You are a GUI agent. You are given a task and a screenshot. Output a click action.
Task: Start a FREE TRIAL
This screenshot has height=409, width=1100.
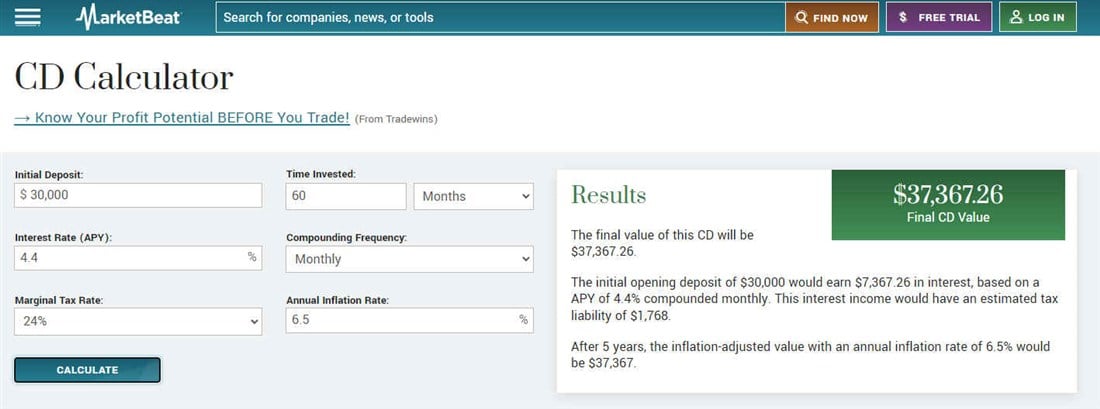pyautogui.click(x=939, y=18)
